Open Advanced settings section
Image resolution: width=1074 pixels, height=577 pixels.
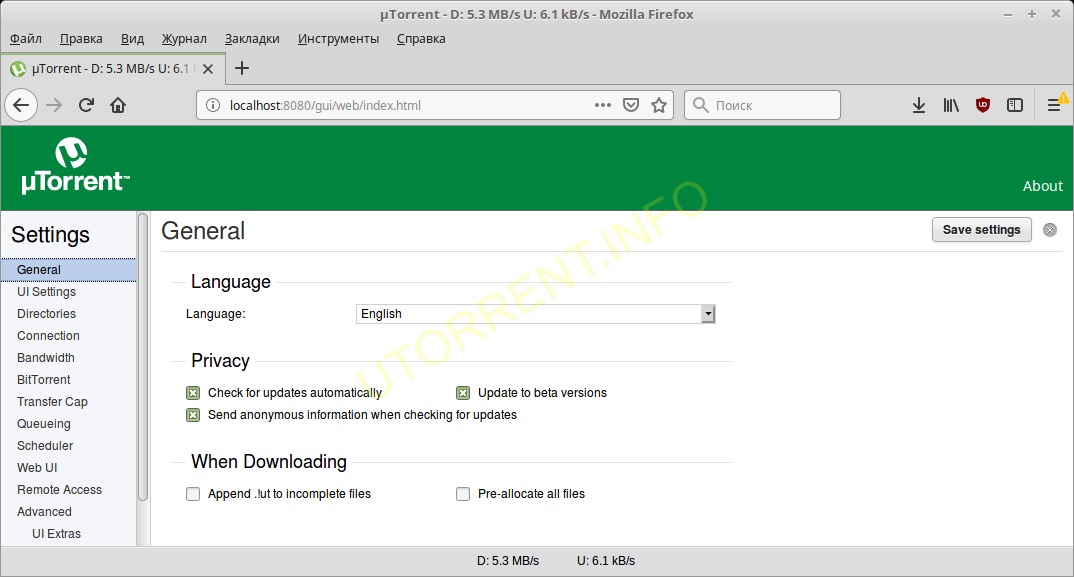(x=45, y=511)
